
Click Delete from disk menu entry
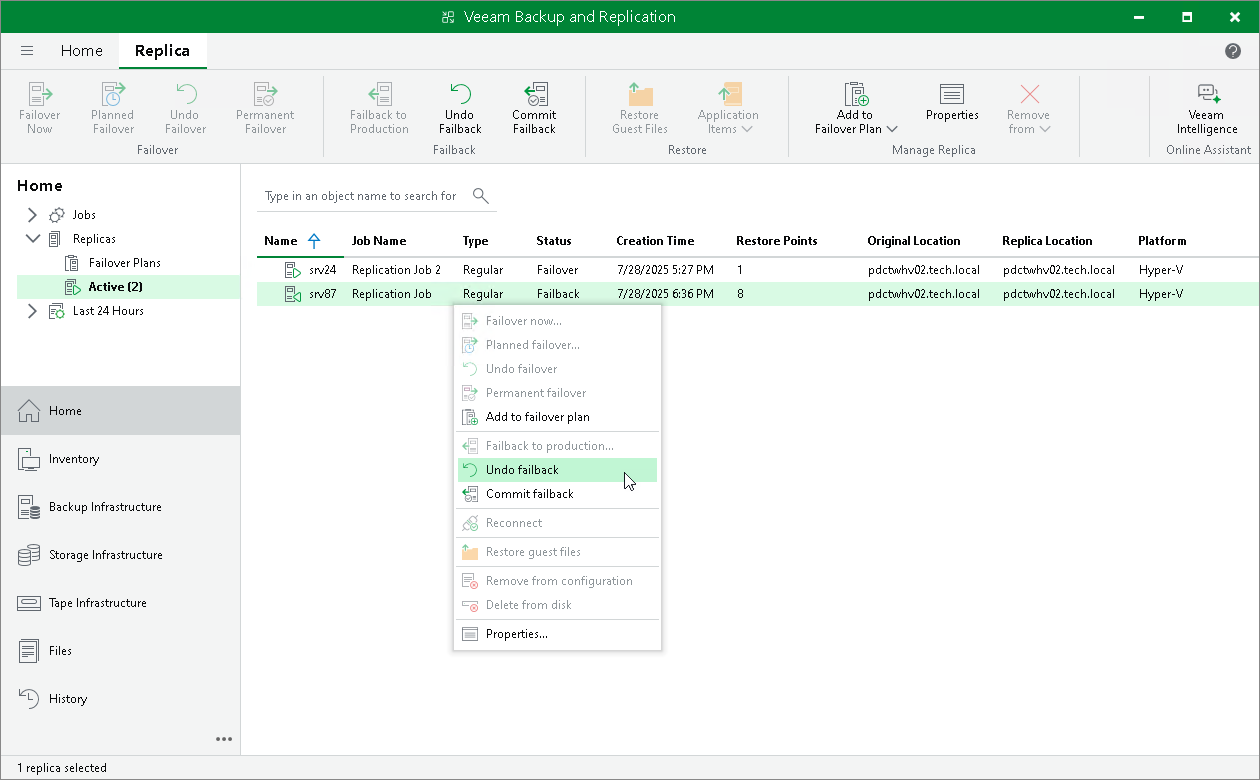(x=557, y=605)
